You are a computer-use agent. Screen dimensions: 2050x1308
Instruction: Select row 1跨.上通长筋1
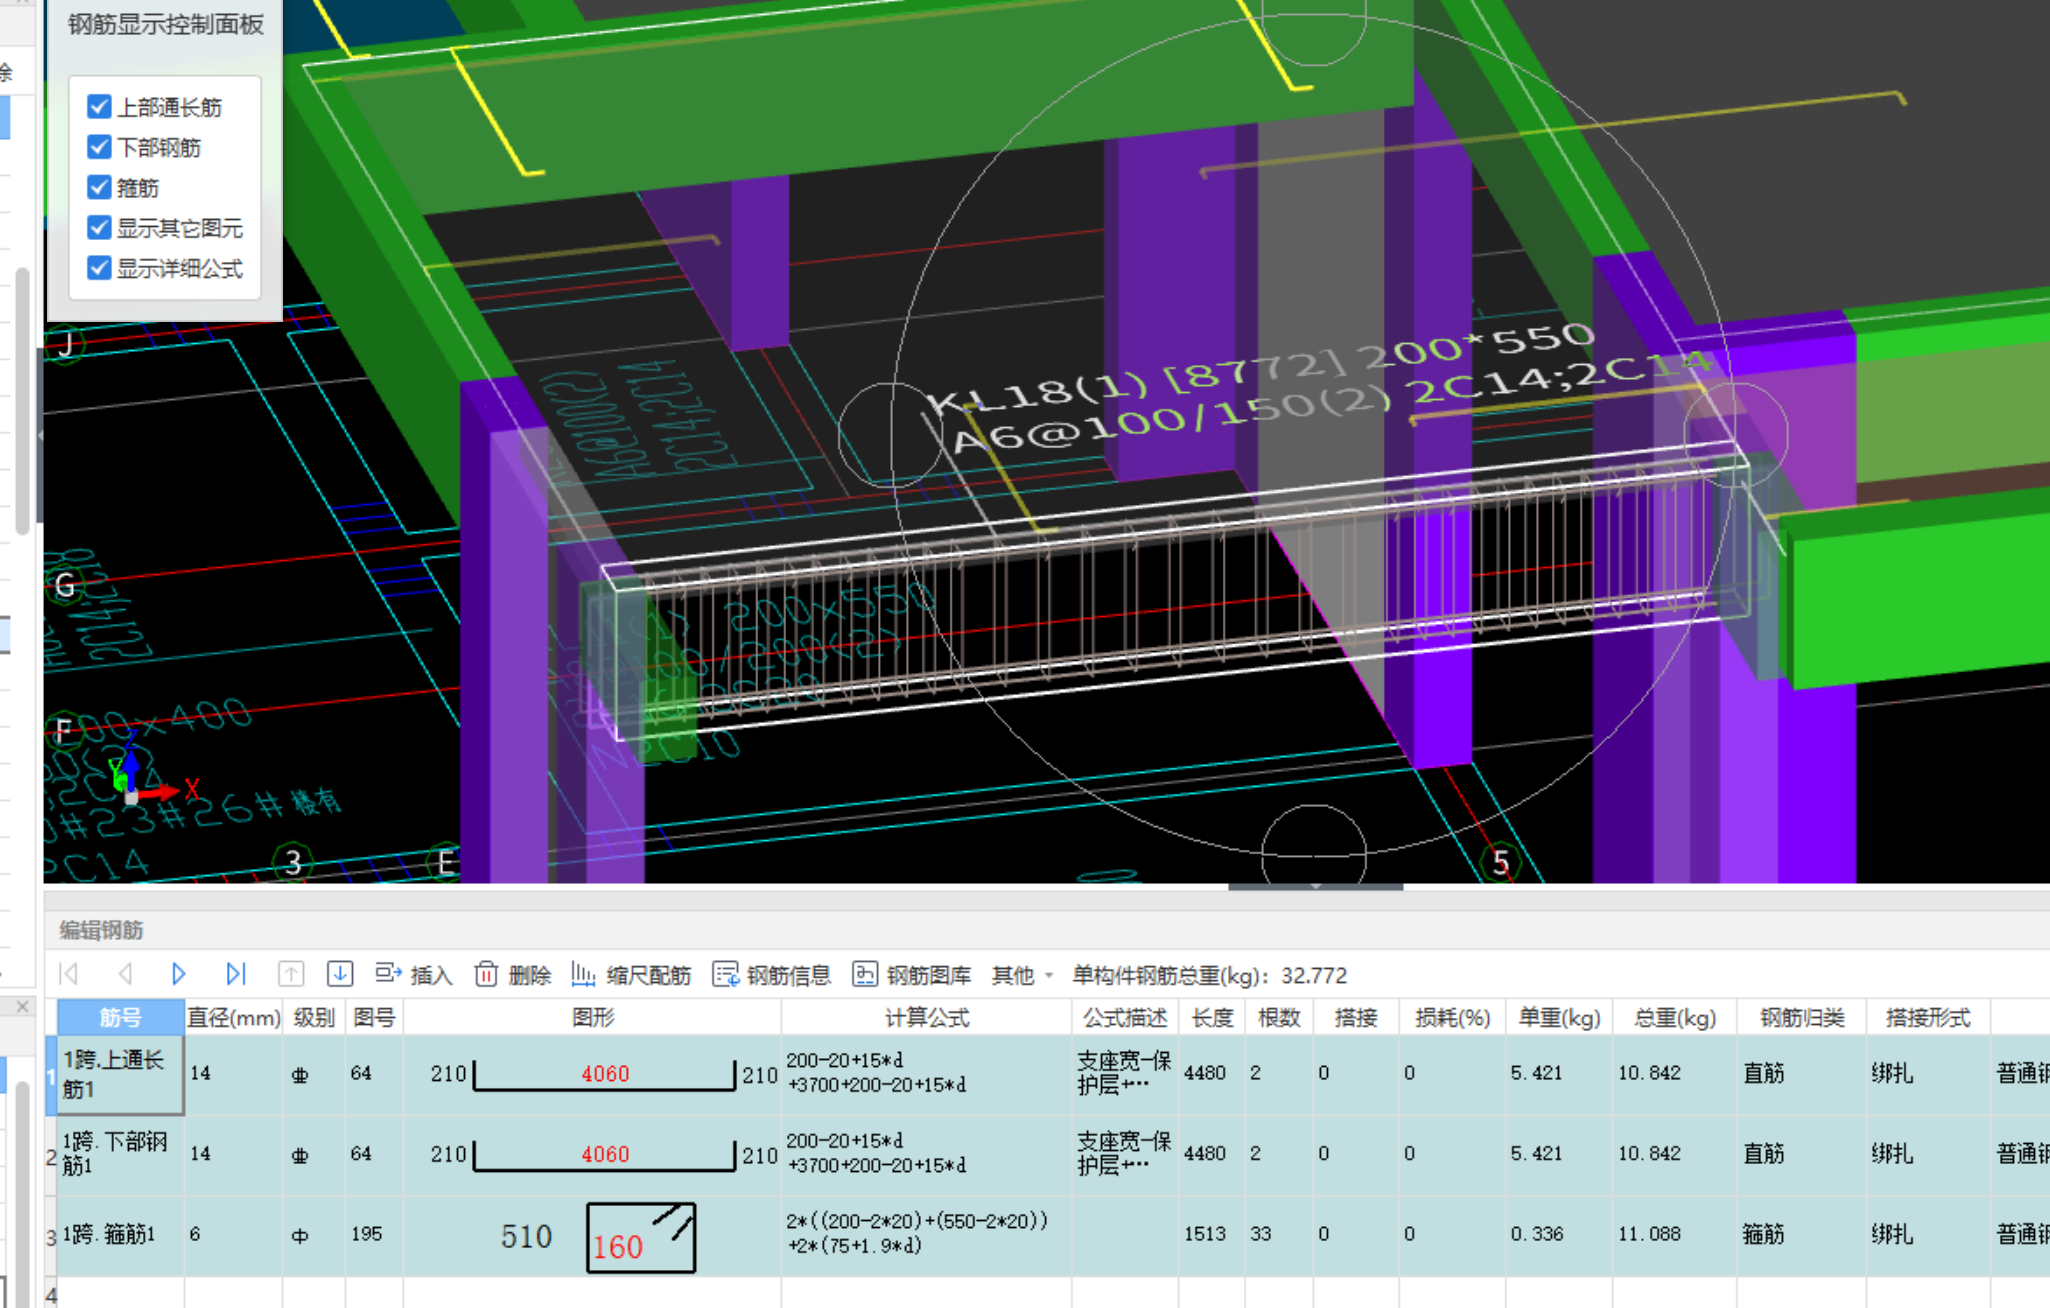pos(120,1074)
